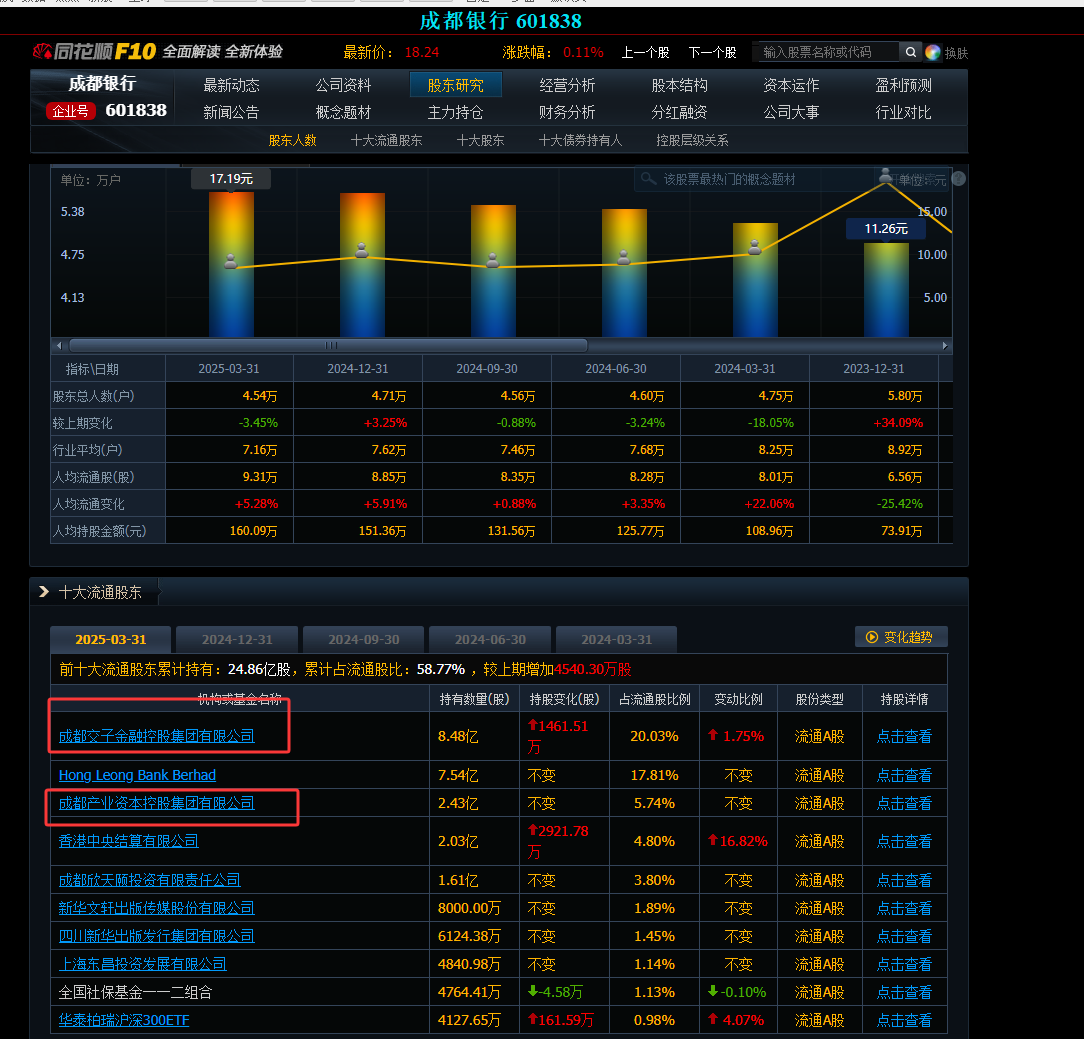Jump to the 十大股东 subsection
The height and width of the screenshot is (1039, 1084).
coord(480,140)
